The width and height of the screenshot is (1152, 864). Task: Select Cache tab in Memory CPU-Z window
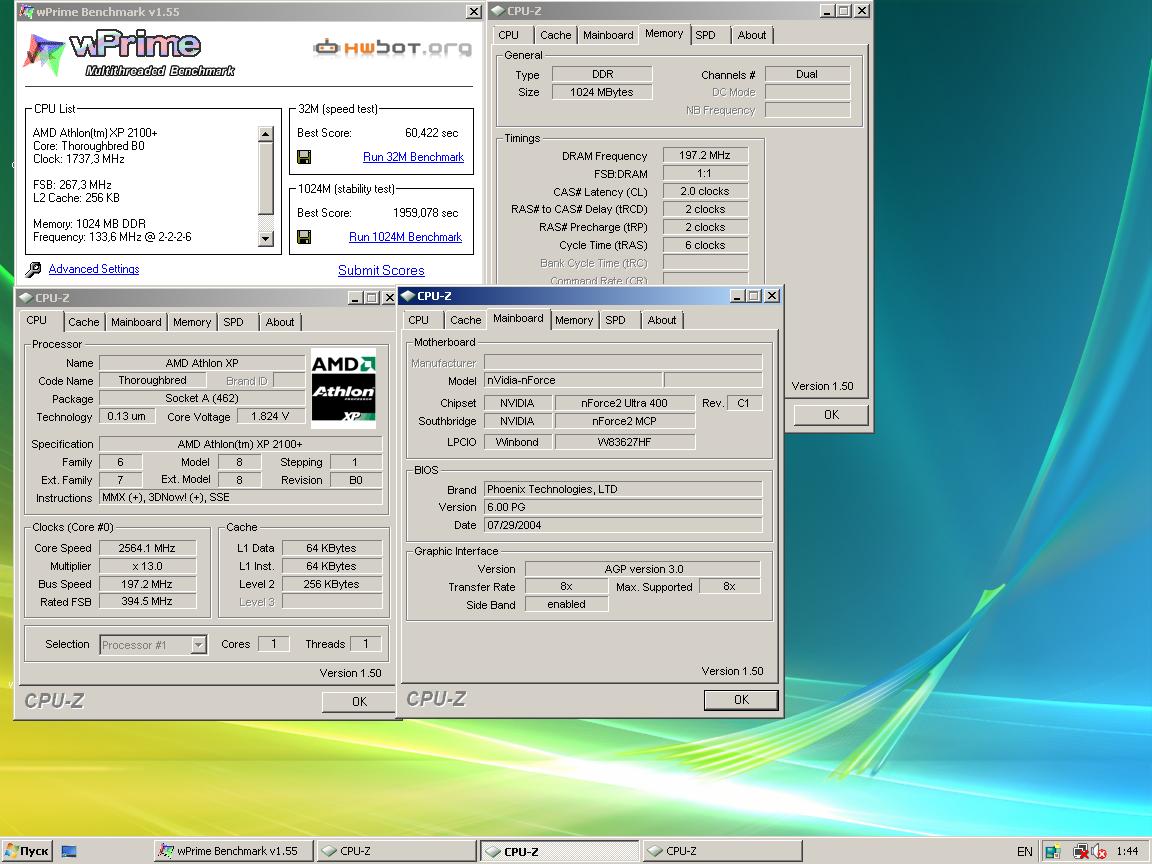coord(555,35)
